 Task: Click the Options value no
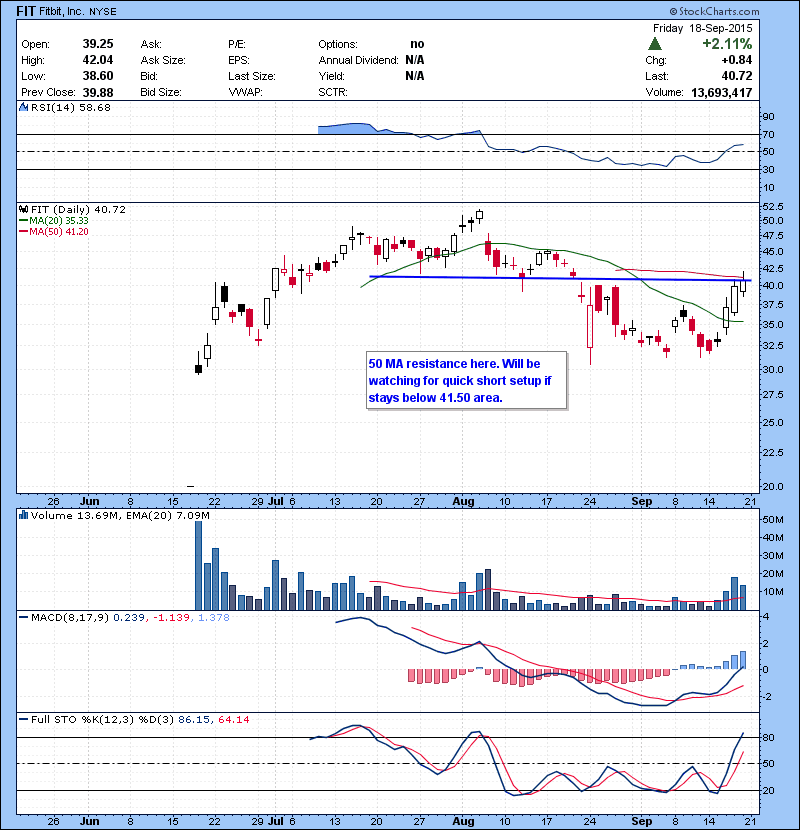[x=417, y=44]
